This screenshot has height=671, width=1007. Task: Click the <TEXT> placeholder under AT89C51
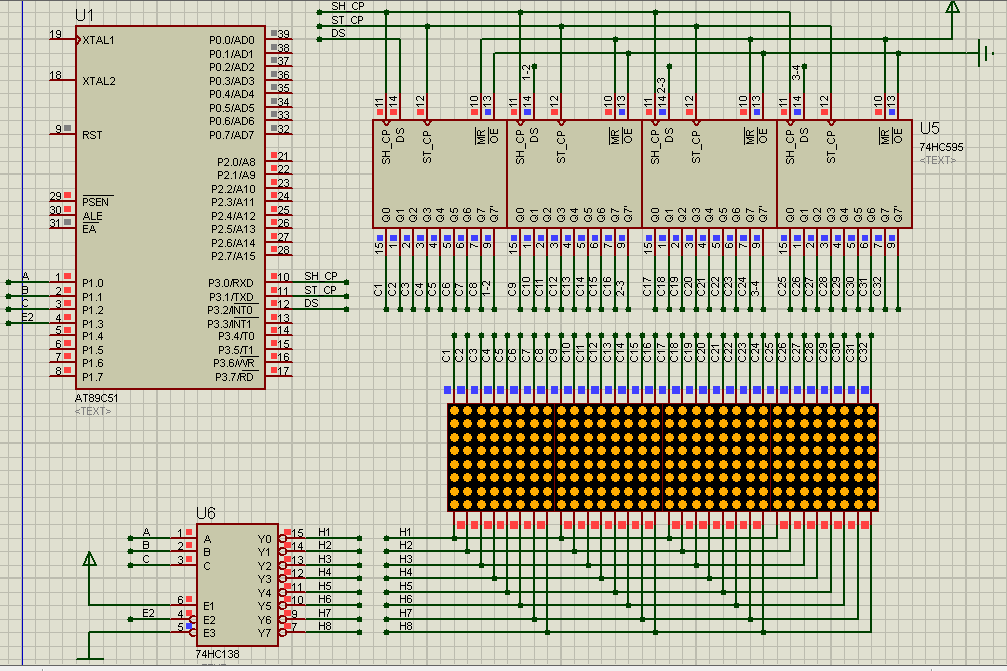click(x=93, y=411)
